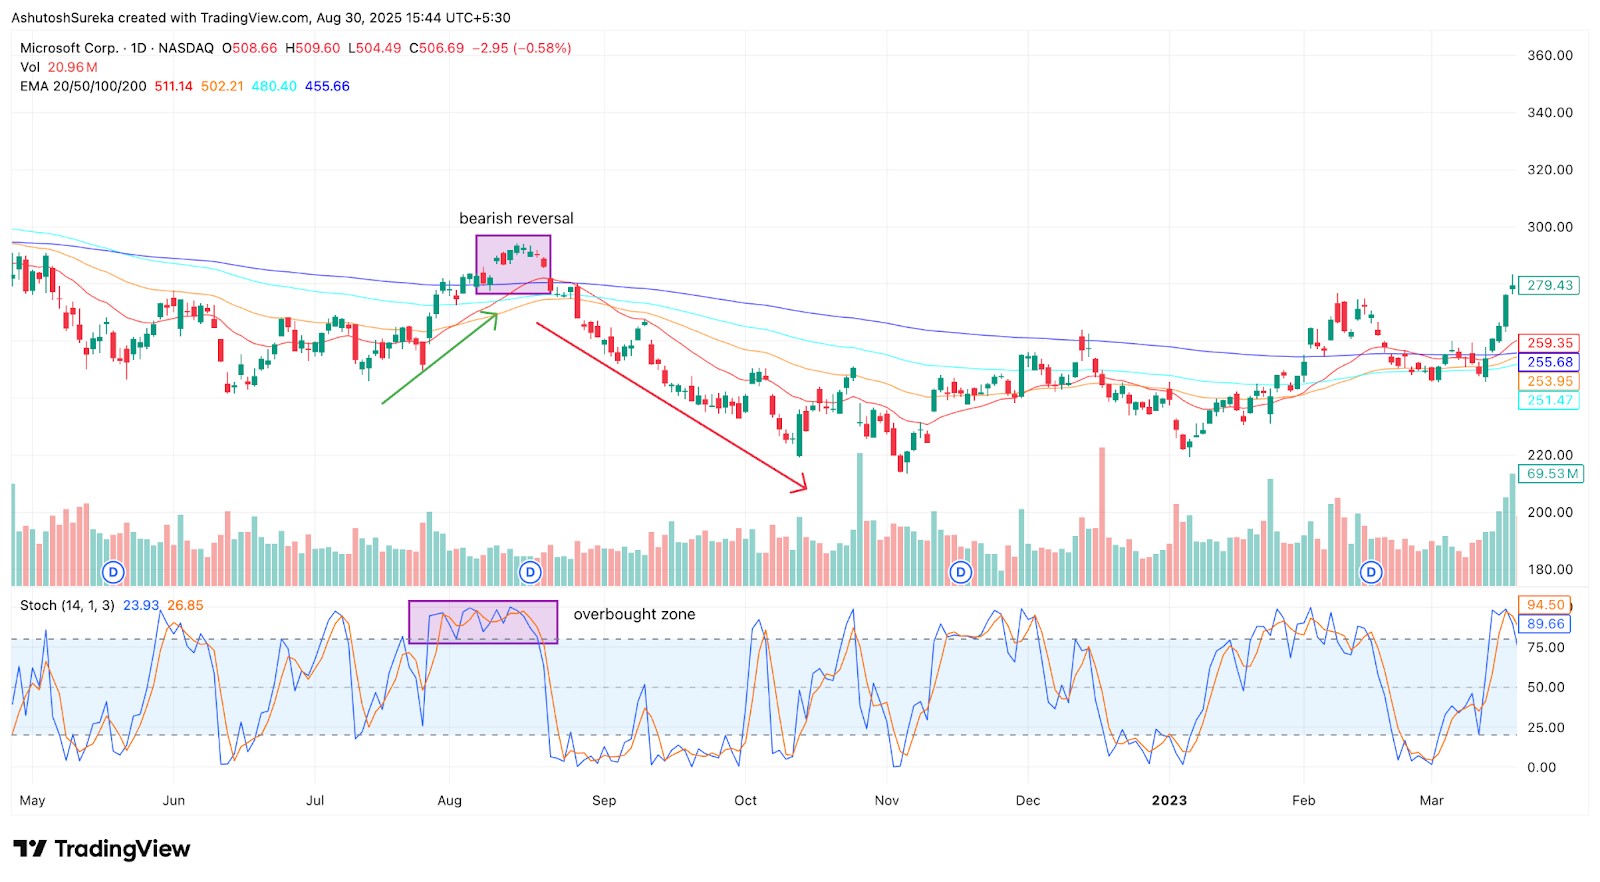Click the 0.00 stochastic axis label
The image size is (1600, 882).
[x=1542, y=767]
